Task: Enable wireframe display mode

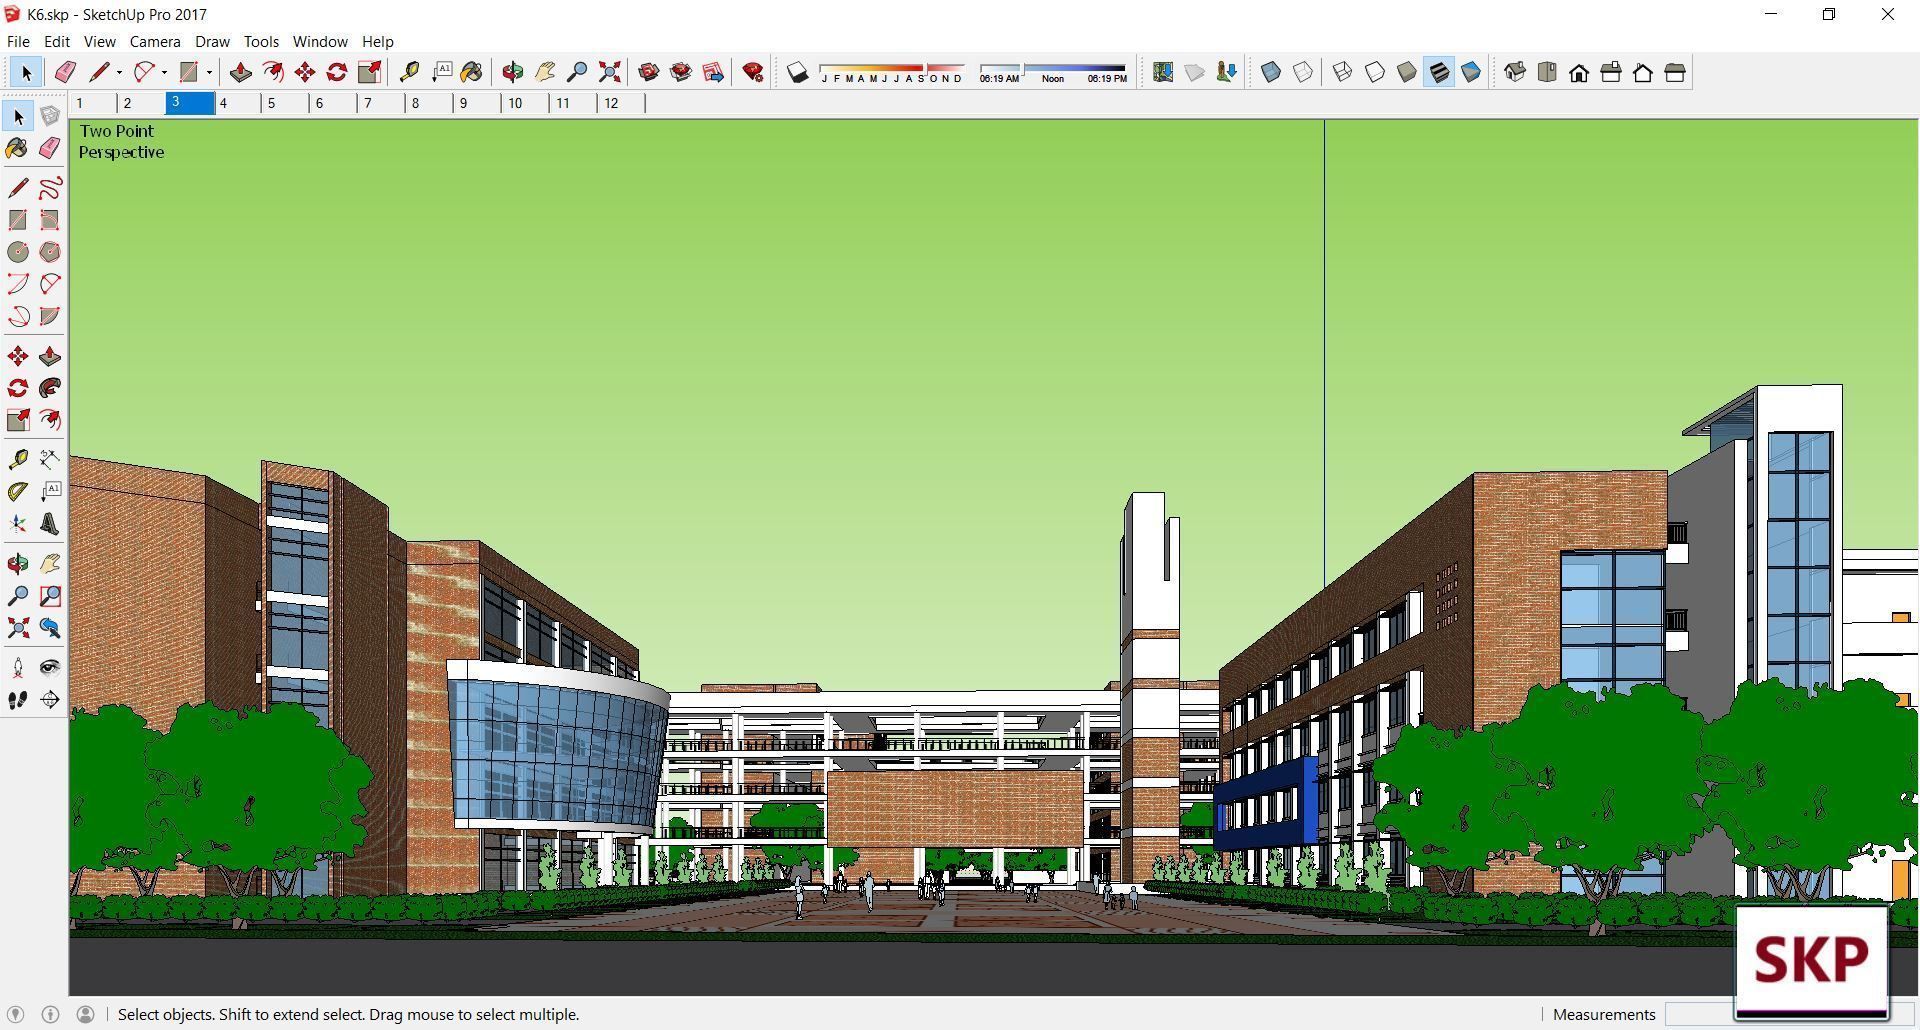Action: 1342,72
